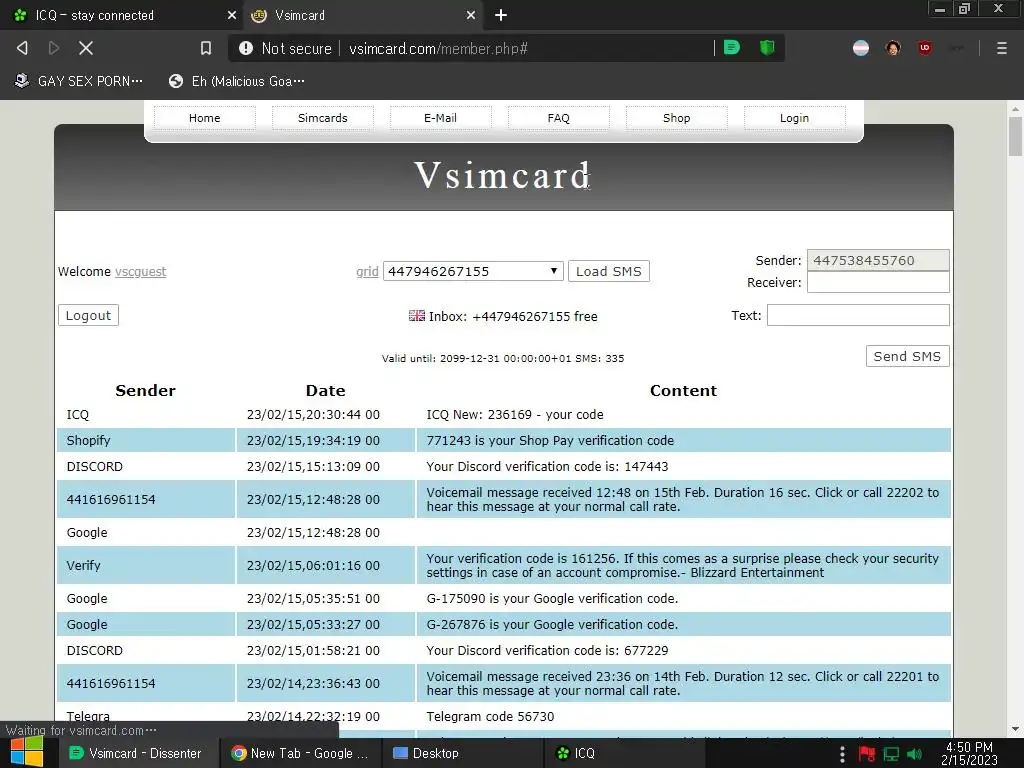The width and height of the screenshot is (1024, 768).
Task: Click the vscguest username link
Action: tap(140, 272)
